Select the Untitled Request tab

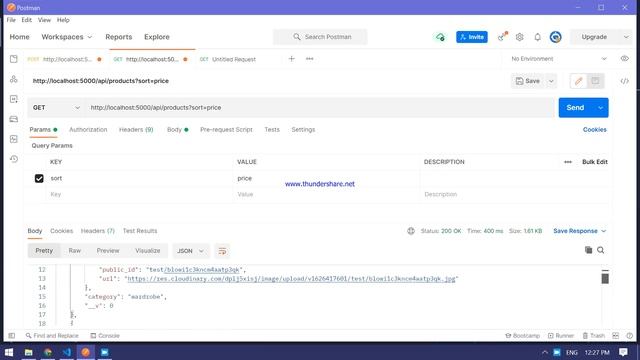[227, 59]
